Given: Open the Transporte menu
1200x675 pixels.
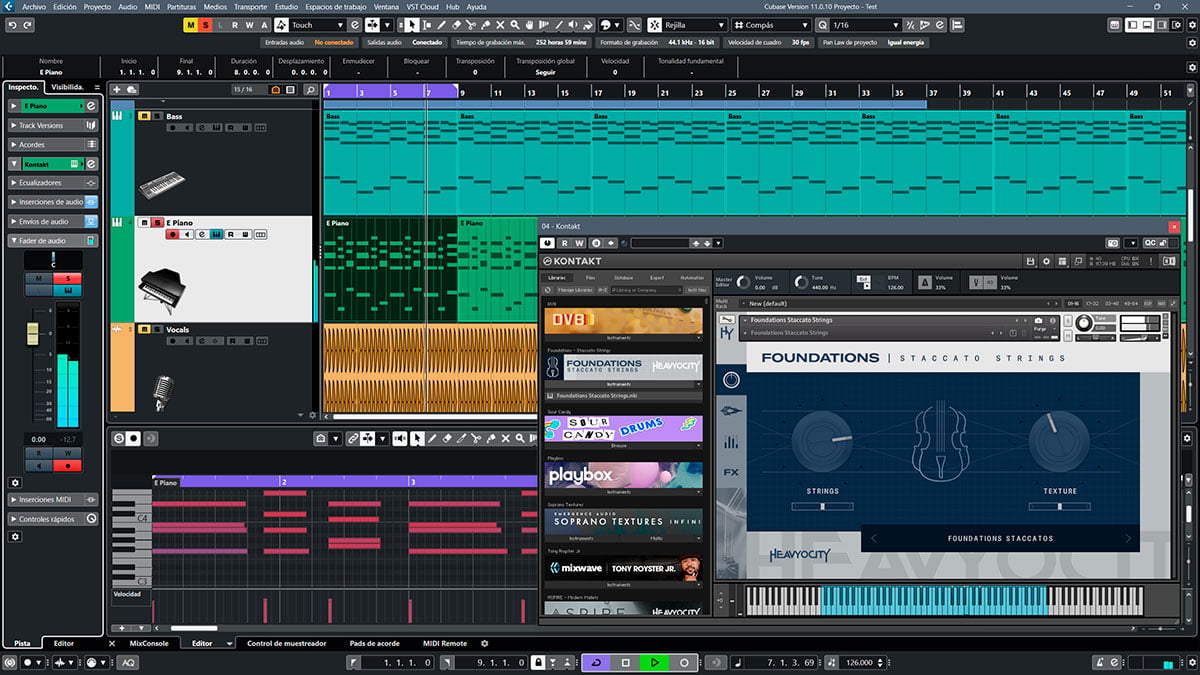Looking at the screenshot, I should pos(250,6).
